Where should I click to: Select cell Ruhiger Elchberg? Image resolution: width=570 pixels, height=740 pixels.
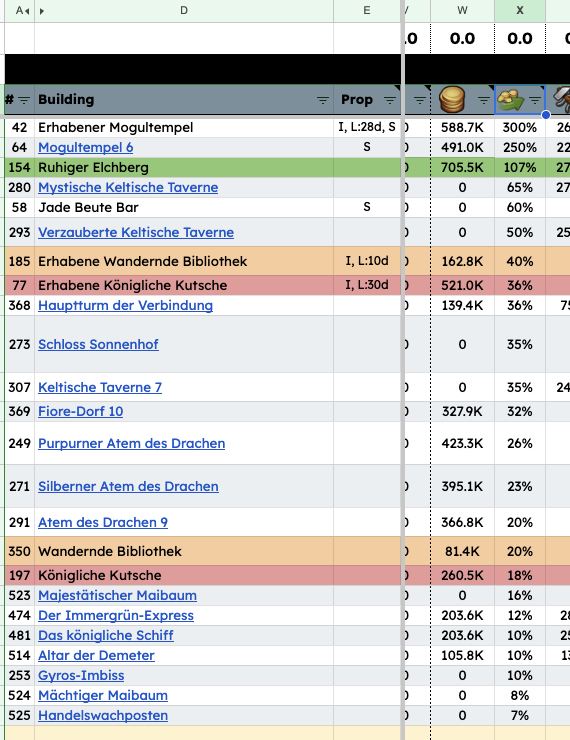coord(184,168)
